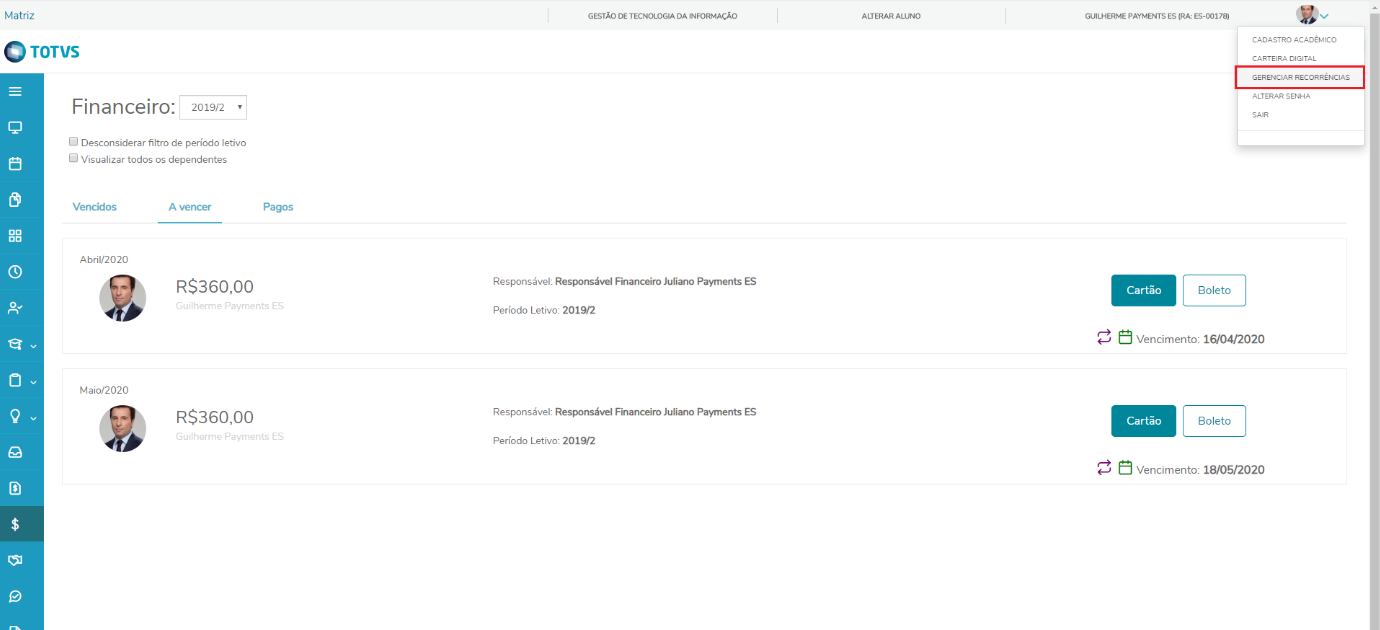Open the documents copy icon in sidebar
1380x630 pixels.
click(x=15, y=199)
